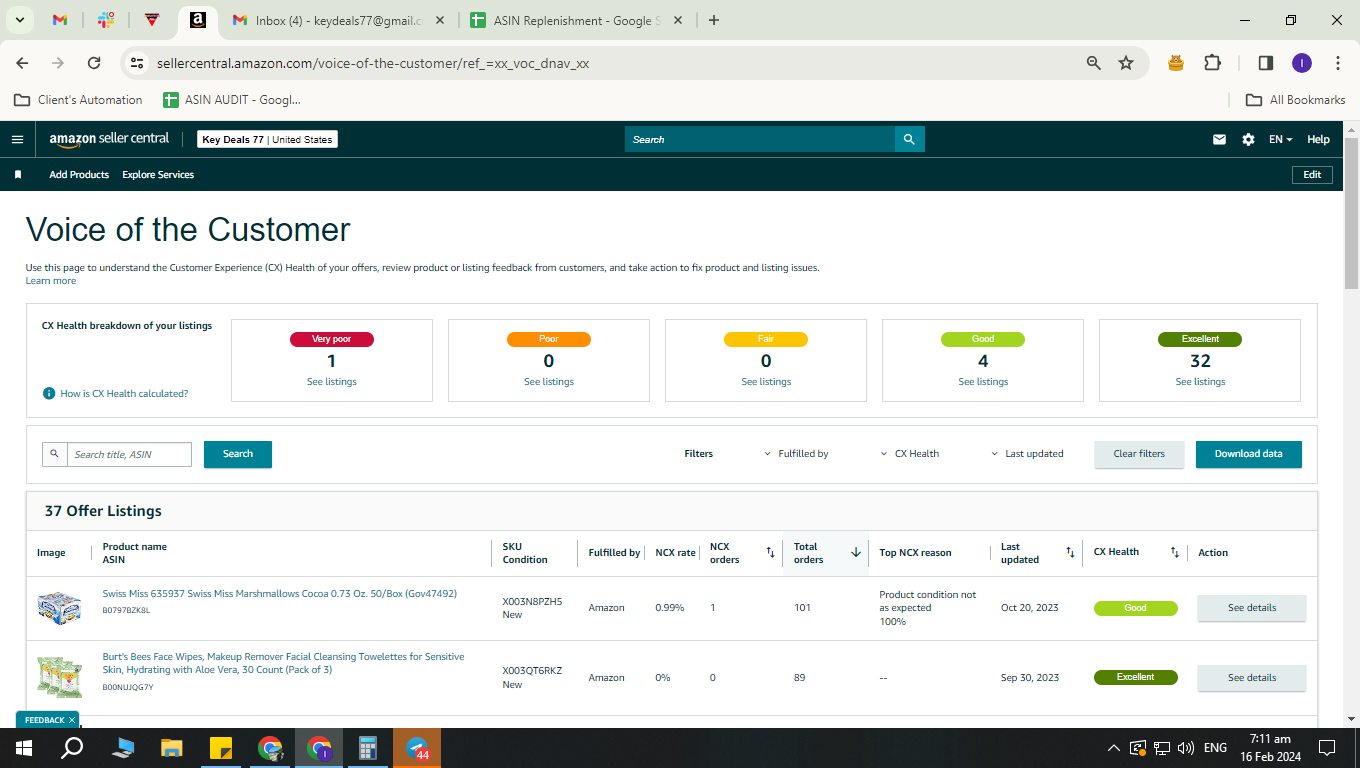Screen dimensions: 1360x768
Task: Open the mail messages icon
Action: (1219, 140)
